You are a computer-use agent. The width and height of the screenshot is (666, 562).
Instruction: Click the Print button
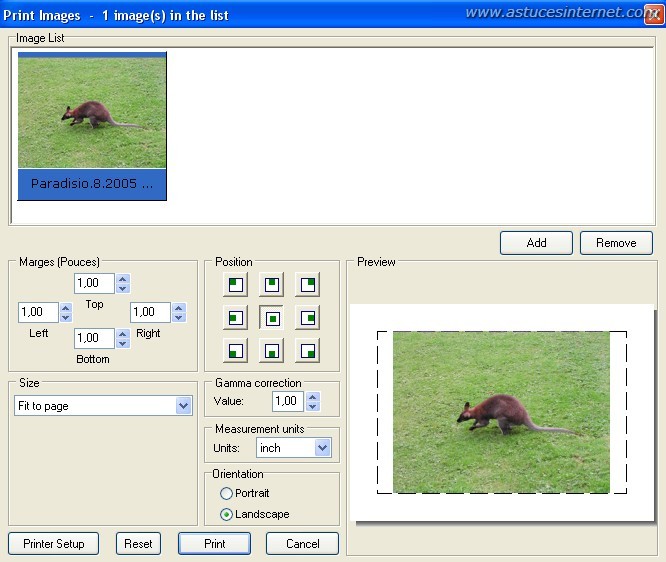pyautogui.click(x=214, y=544)
